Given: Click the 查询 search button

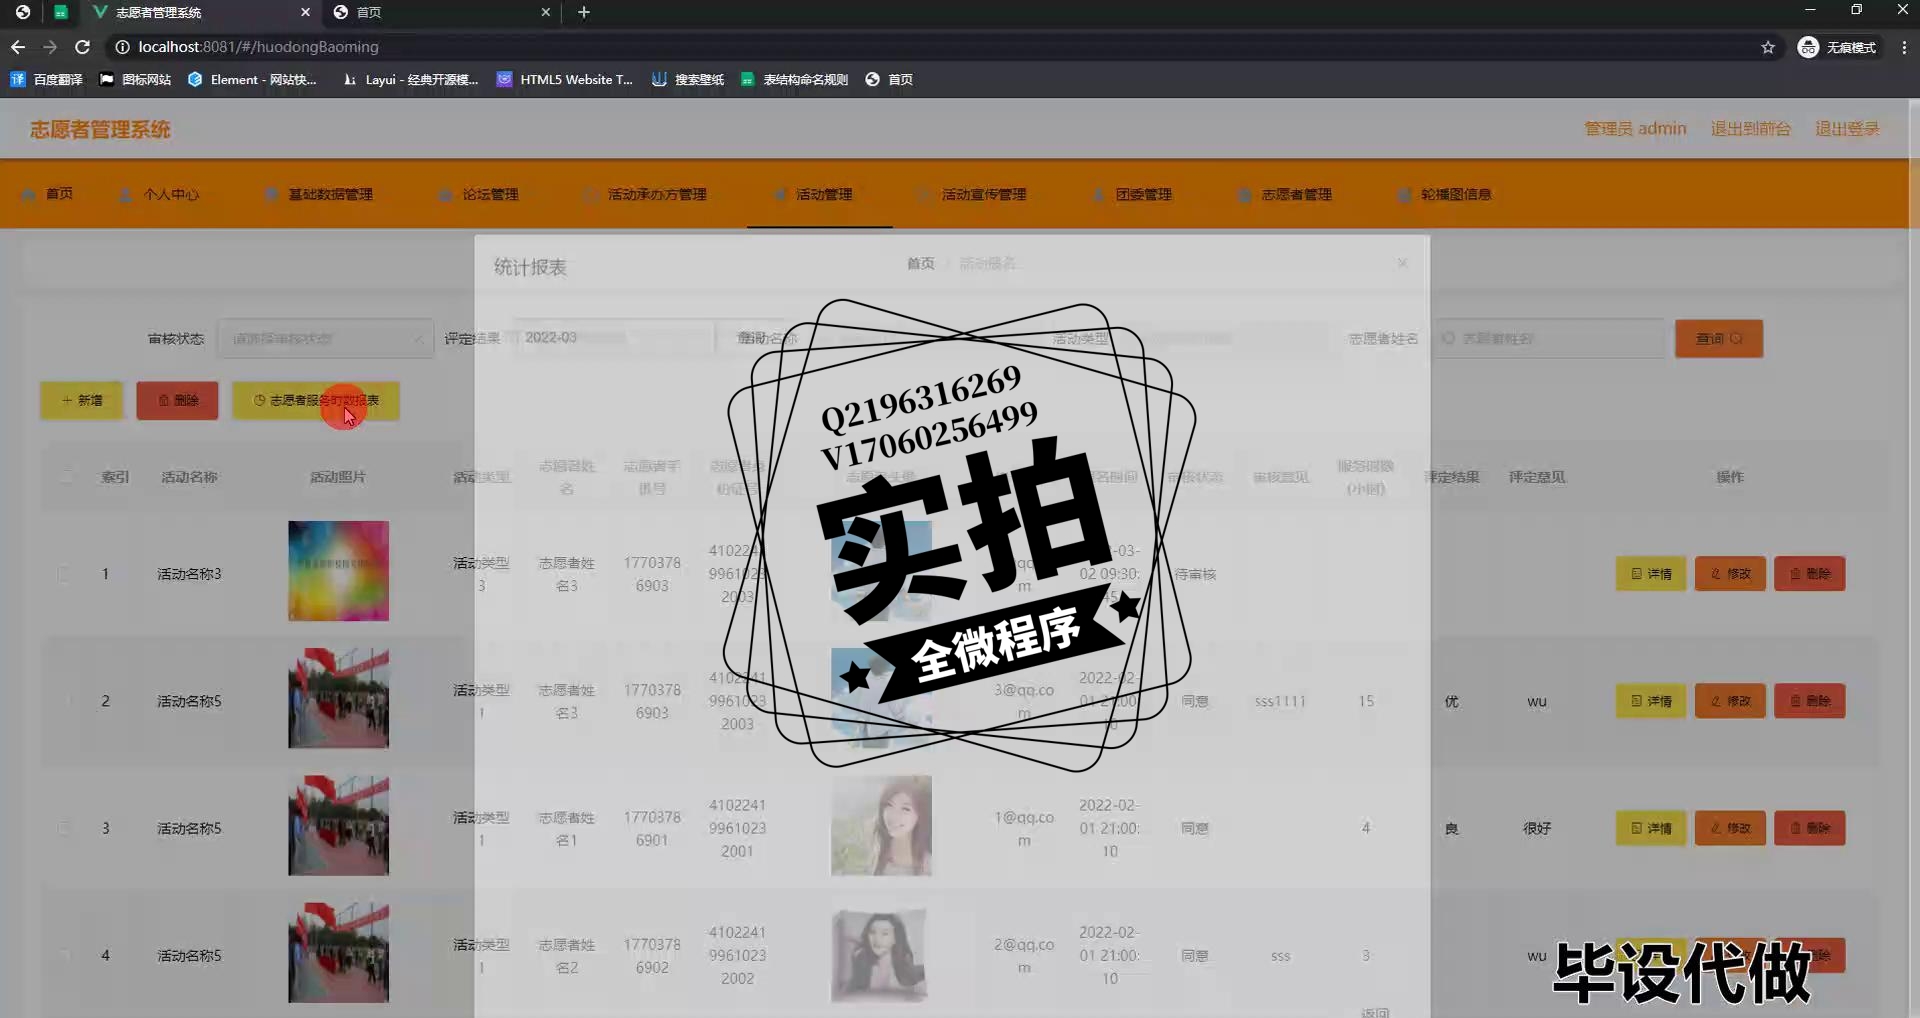Looking at the screenshot, I should click(x=1719, y=339).
